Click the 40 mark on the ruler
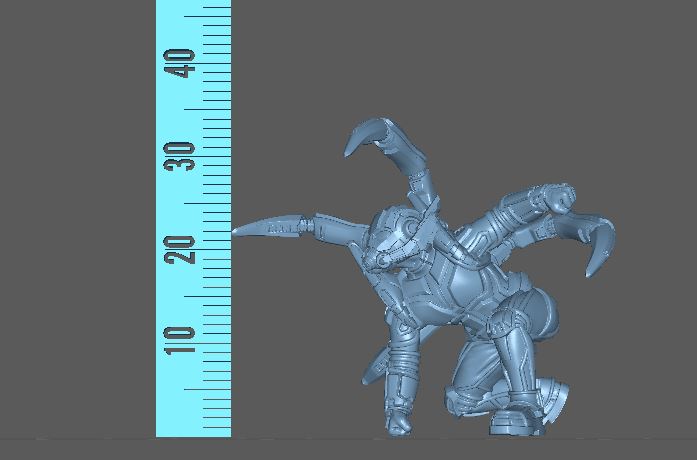697x460 pixels. pos(183,66)
